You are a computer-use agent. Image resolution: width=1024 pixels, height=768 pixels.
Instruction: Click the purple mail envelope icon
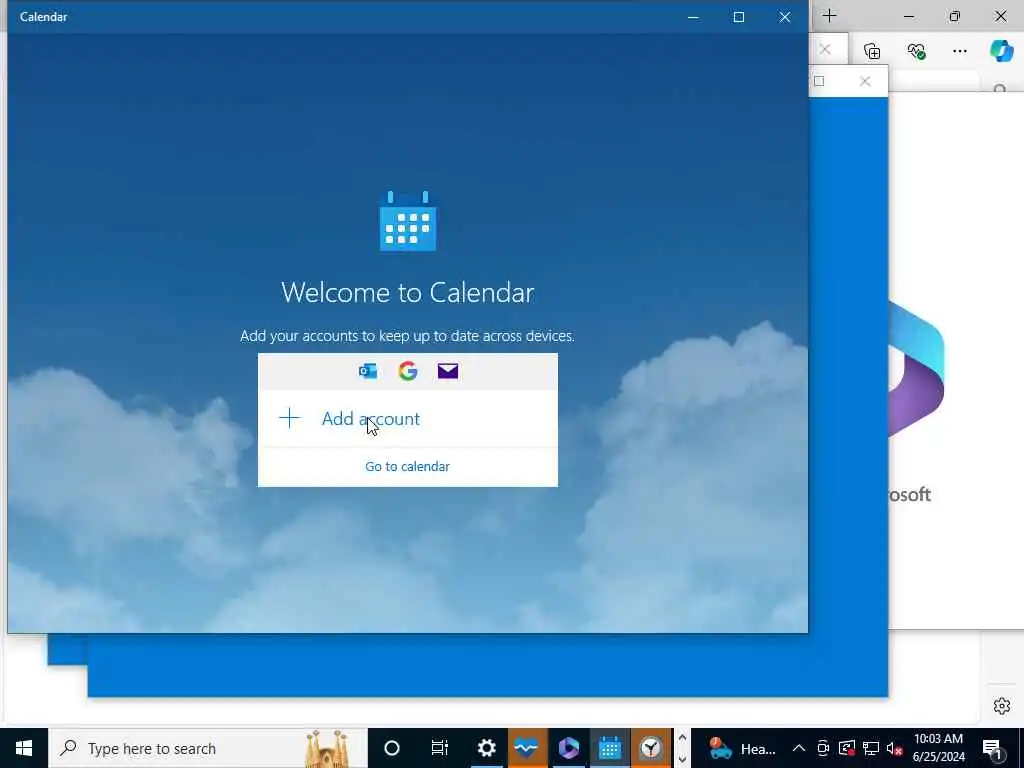coord(448,371)
